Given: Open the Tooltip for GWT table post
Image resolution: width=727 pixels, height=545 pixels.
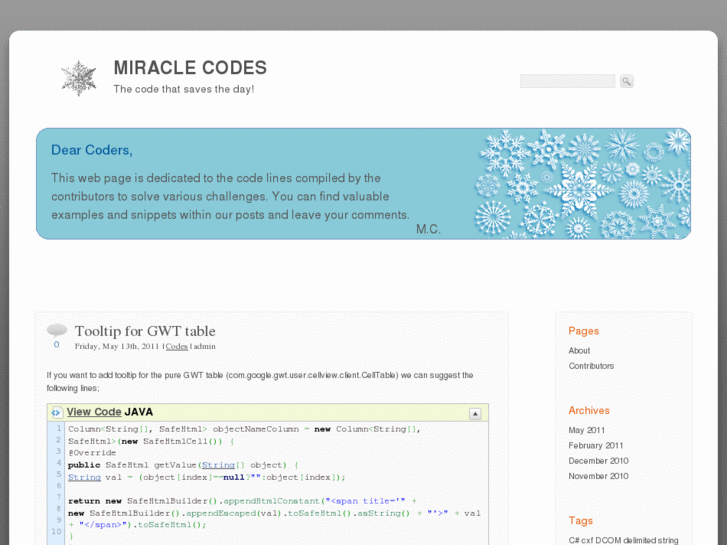Looking at the screenshot, I should point(145,331).
